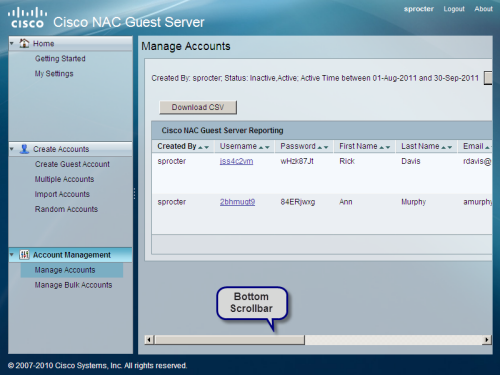Click sprocter cell in Ann Murphy row
Viewport: 500px width, 375px height.
(x=172, y=202)
